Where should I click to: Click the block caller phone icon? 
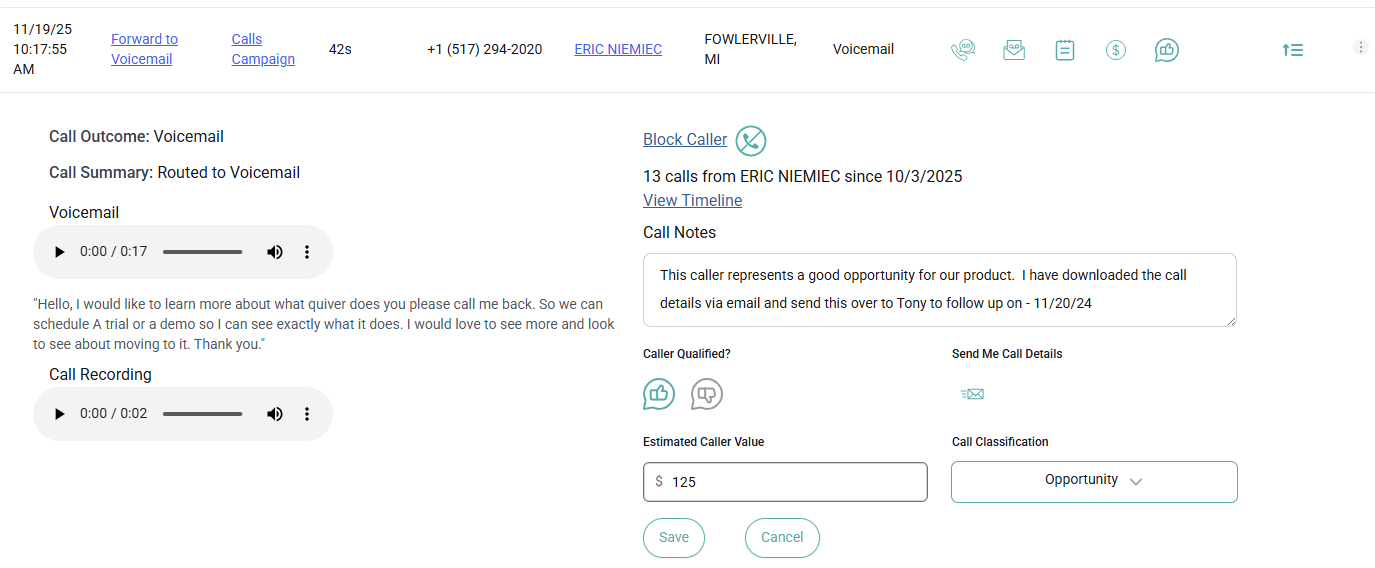click(x=751, y=141)
